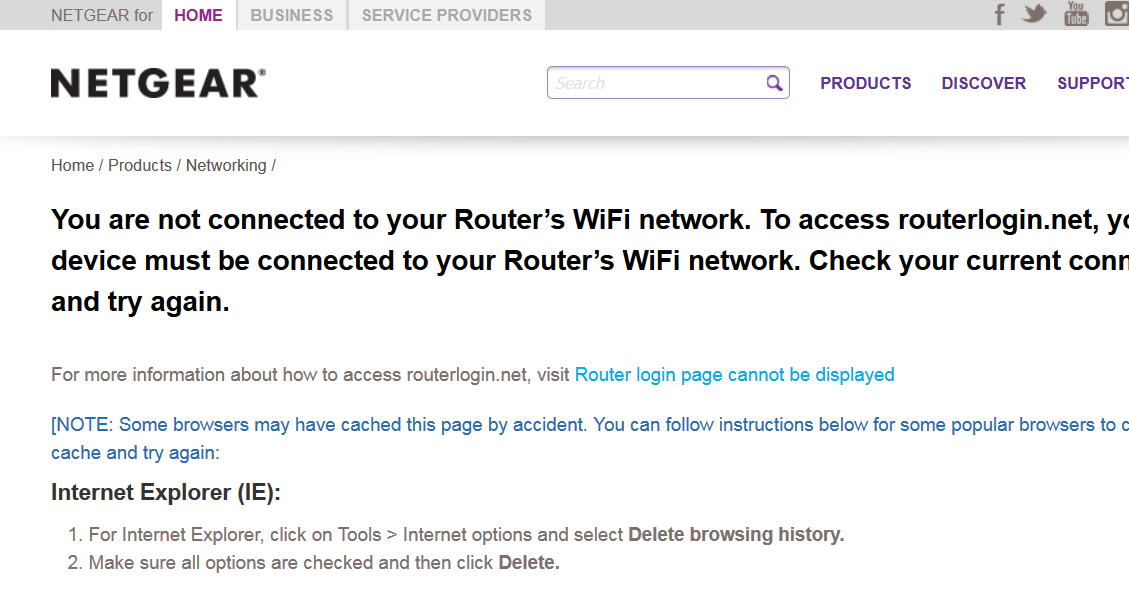The height and width of the screenshot is (593, 1129).
Task: Select the Facebook social icon in the header
Action: click(999, 14)
